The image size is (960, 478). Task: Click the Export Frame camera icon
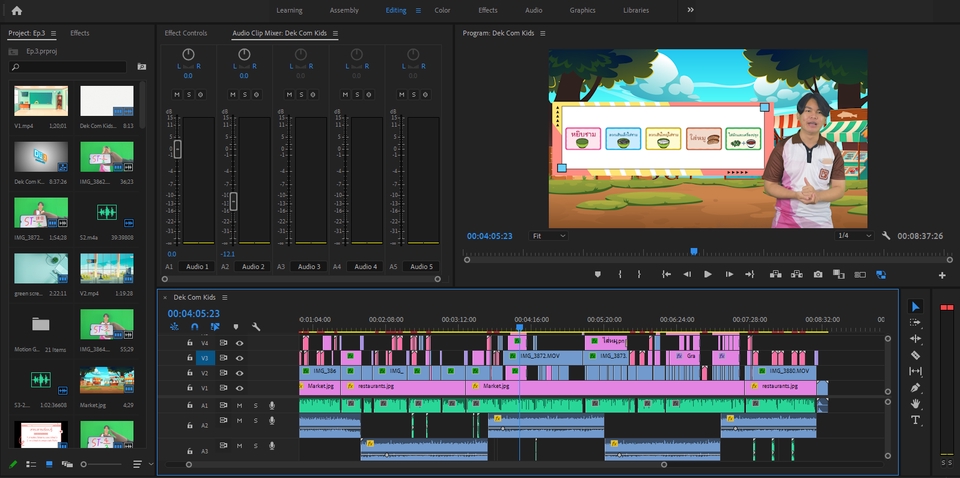tap(818, 274)
